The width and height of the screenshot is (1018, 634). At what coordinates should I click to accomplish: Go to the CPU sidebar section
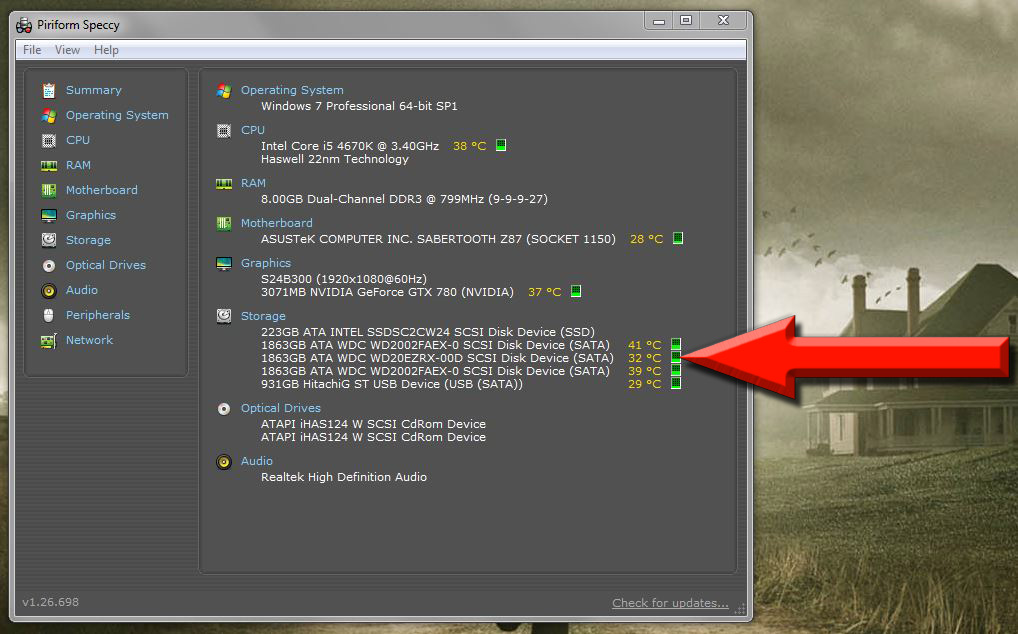78,140
